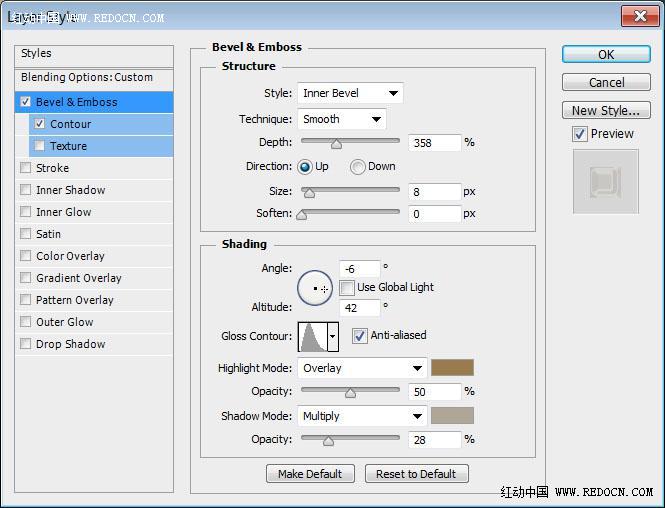This screenshot has height=508, width=665.
Task: Open the Highlight Mode dropdown showing Overlay
Action: [362, 368]
